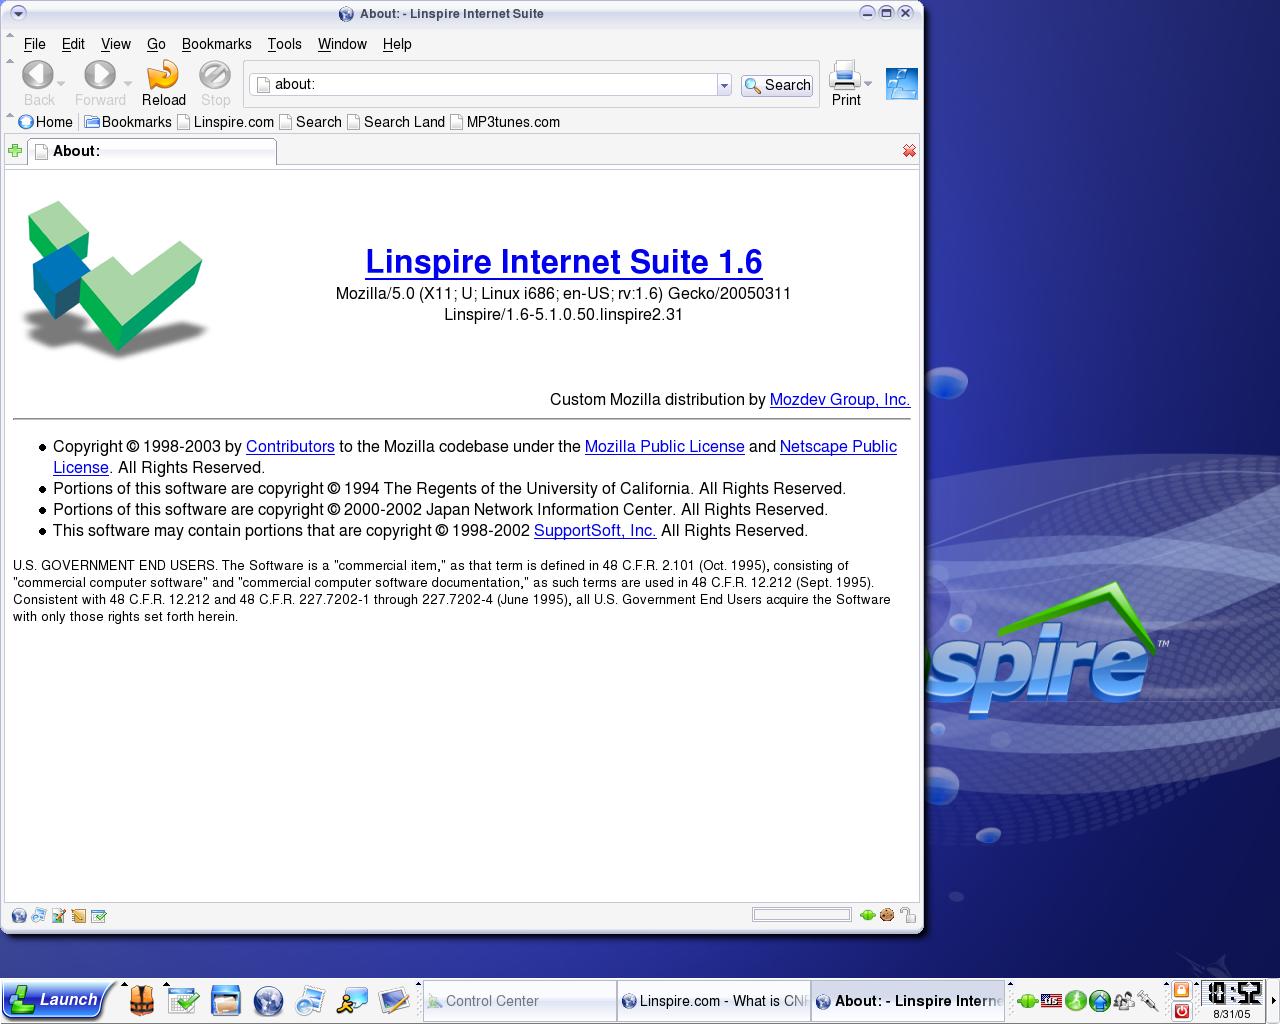This screenshot has width=1280, height=1024.
Task: Open the Forward button history dropdown arrow
Action: (128, 84)
